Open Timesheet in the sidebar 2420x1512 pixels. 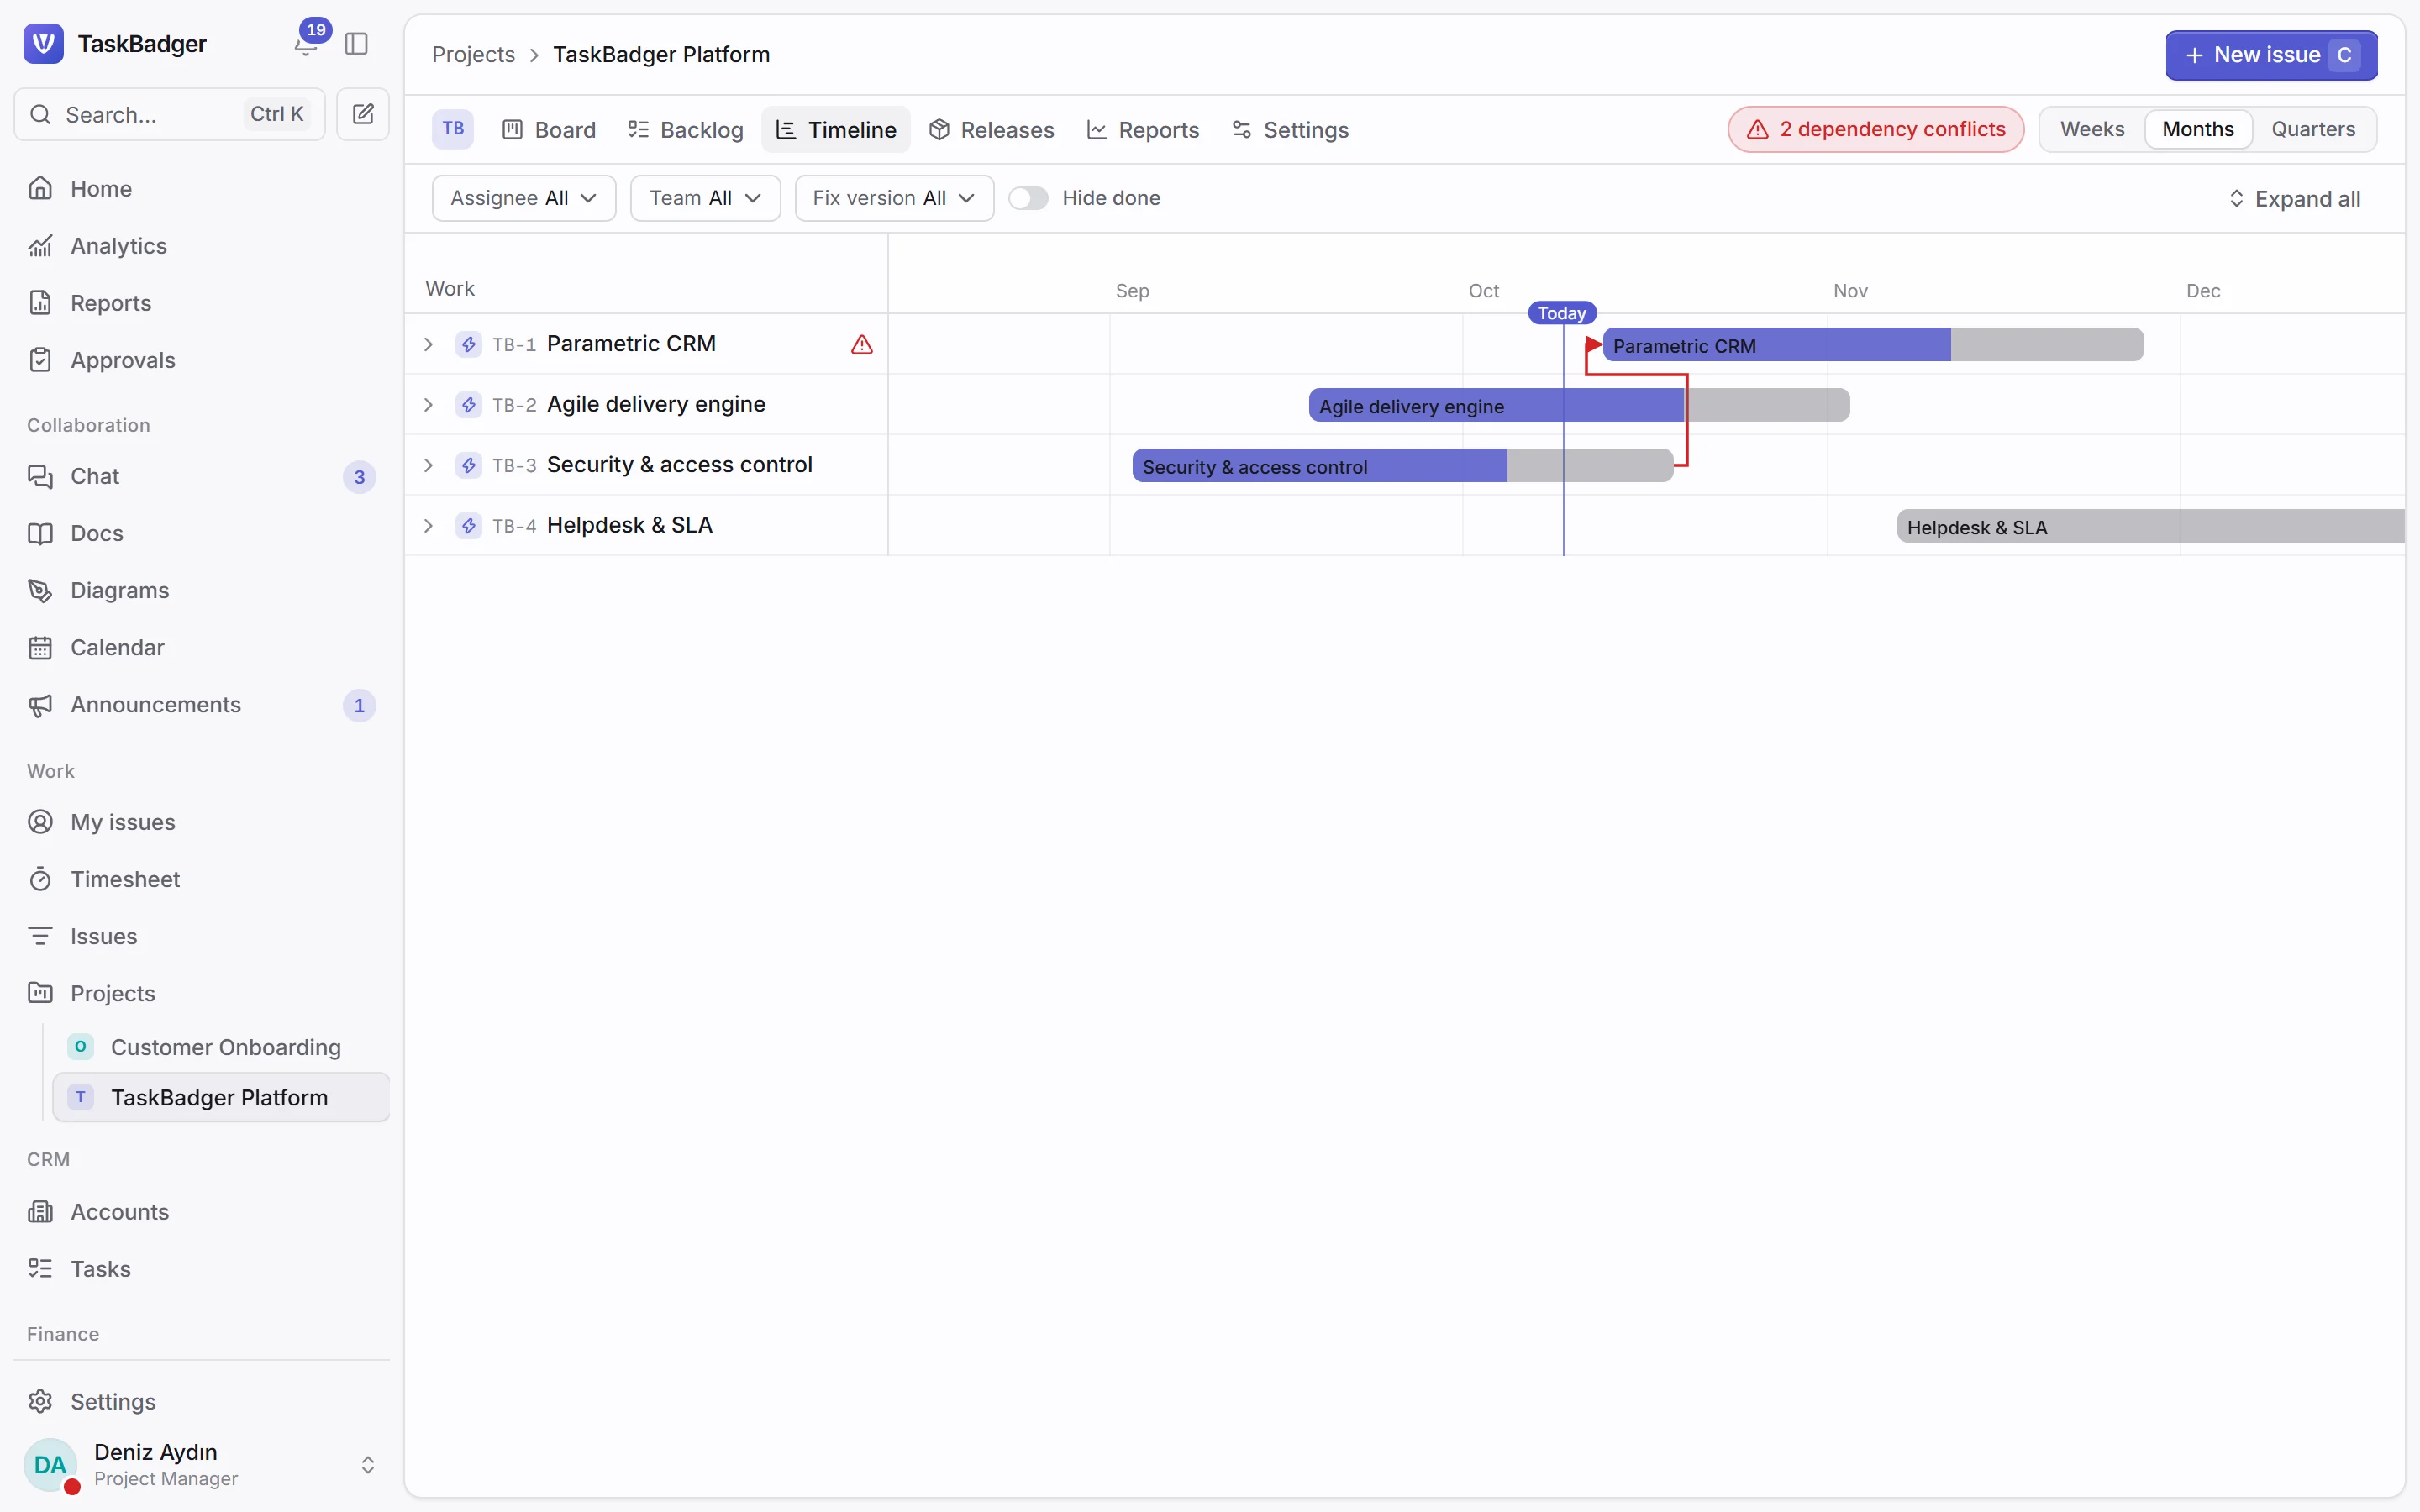pyautogui.click(x=201, y=879)
